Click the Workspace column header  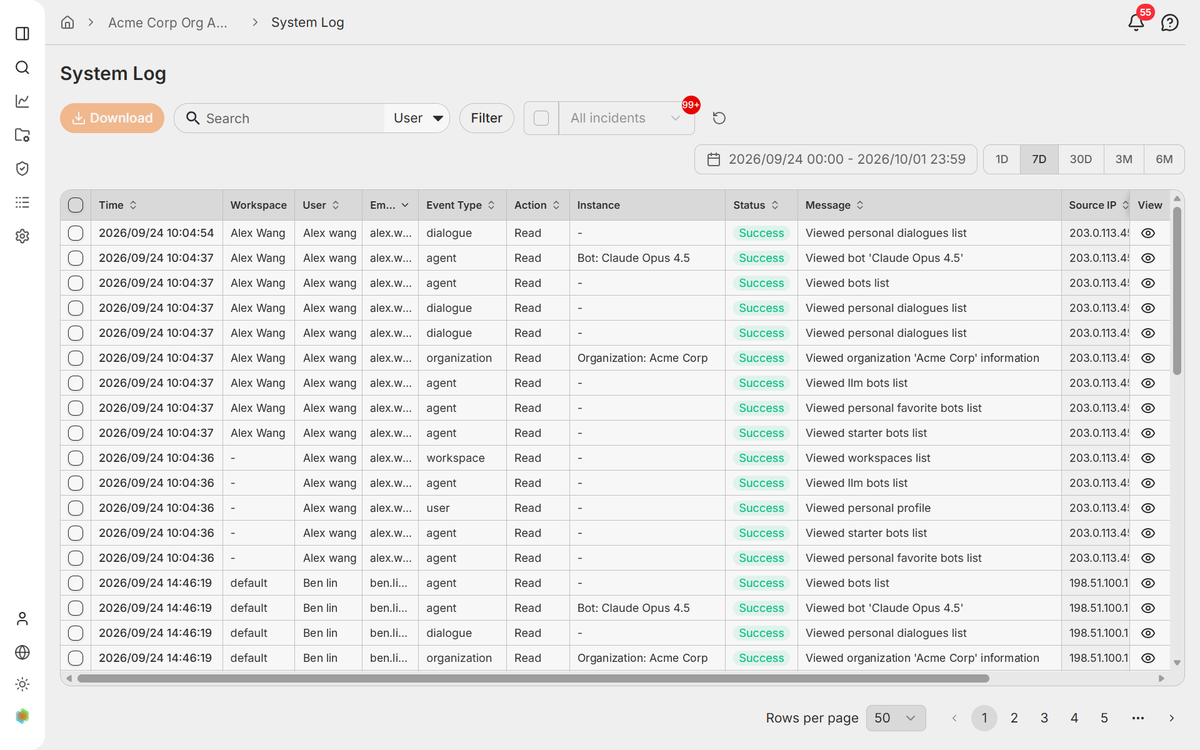(258, 205)
